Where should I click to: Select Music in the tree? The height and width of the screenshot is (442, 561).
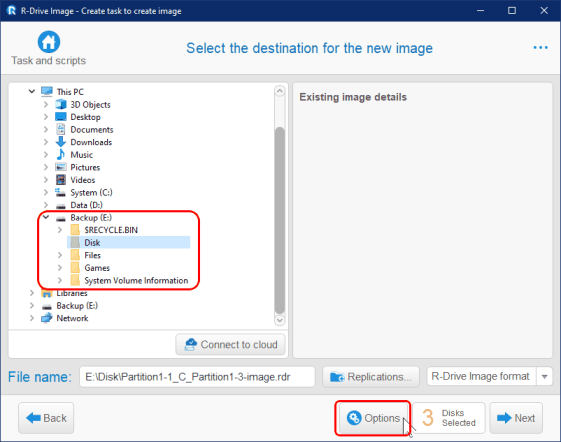click(x=82, y=155)
